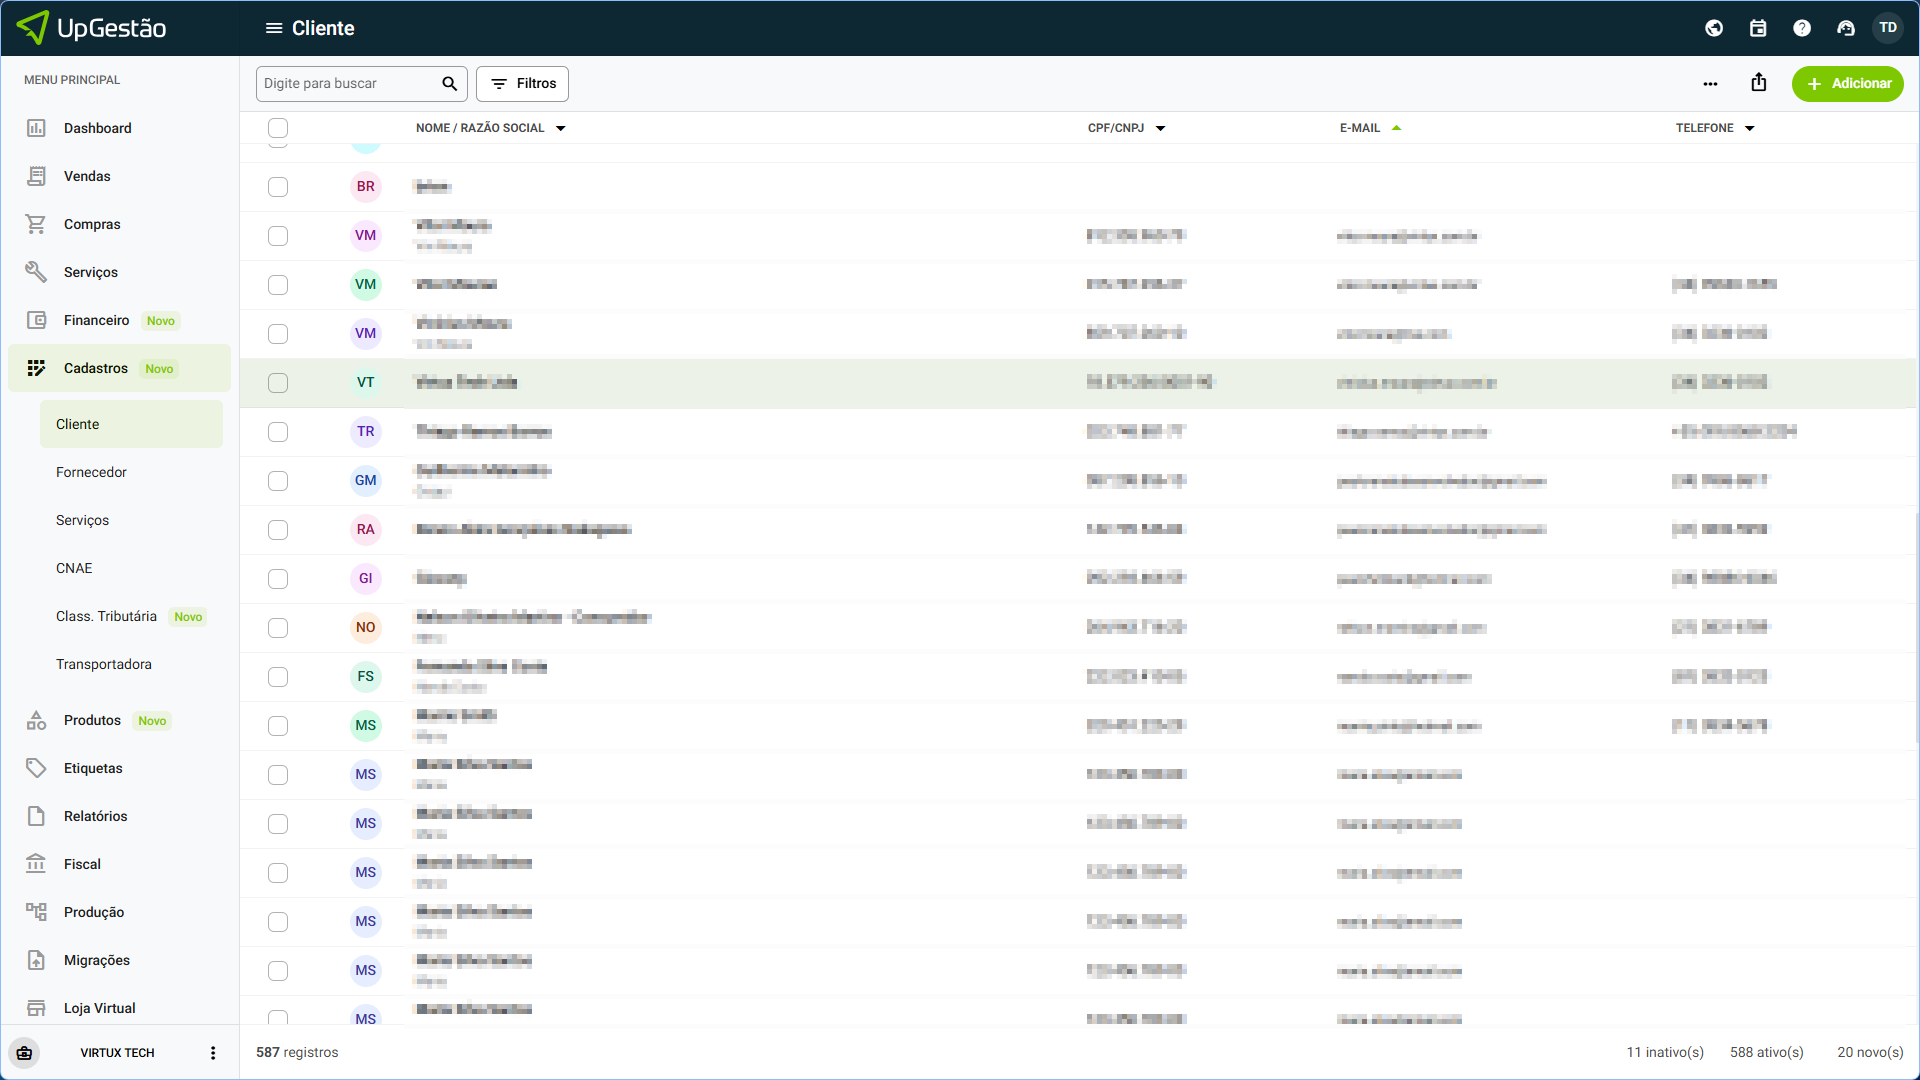Open the Filtros button
Image resolution: width=1920 pixels, height=1080 pixels.
522,84
